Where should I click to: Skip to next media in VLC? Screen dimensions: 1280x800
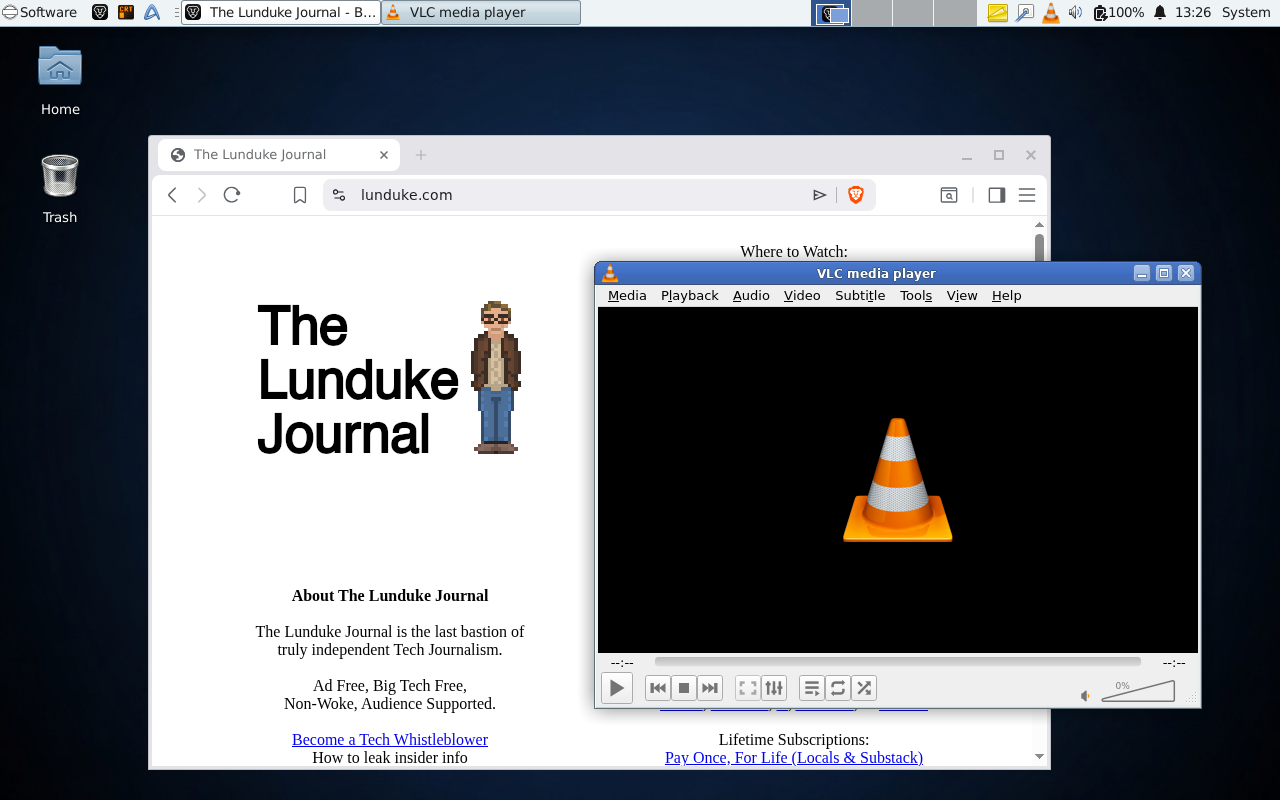710,688
